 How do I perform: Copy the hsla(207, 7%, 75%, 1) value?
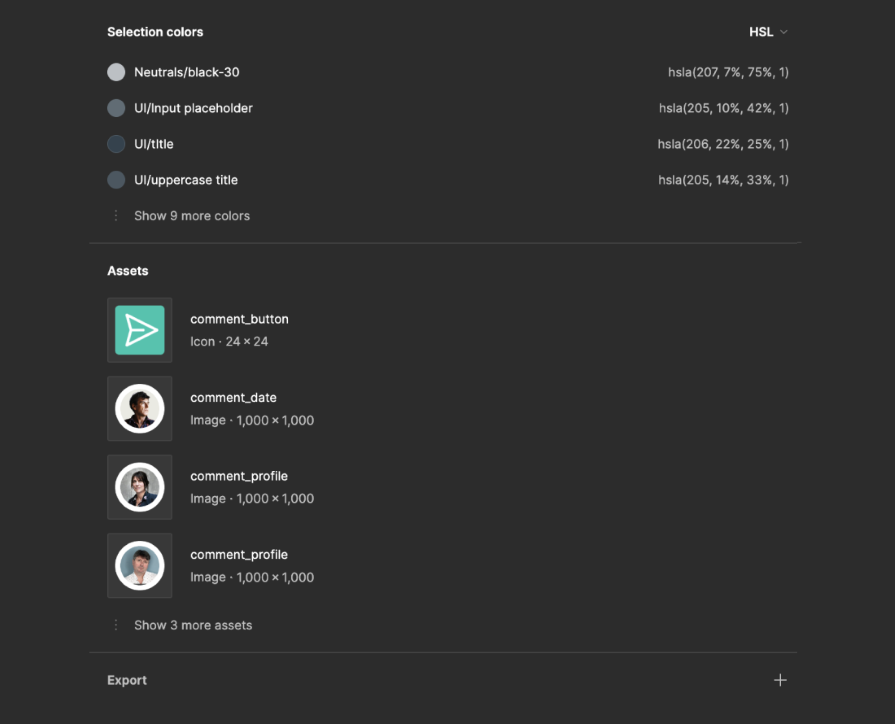(x=728, y=72)
